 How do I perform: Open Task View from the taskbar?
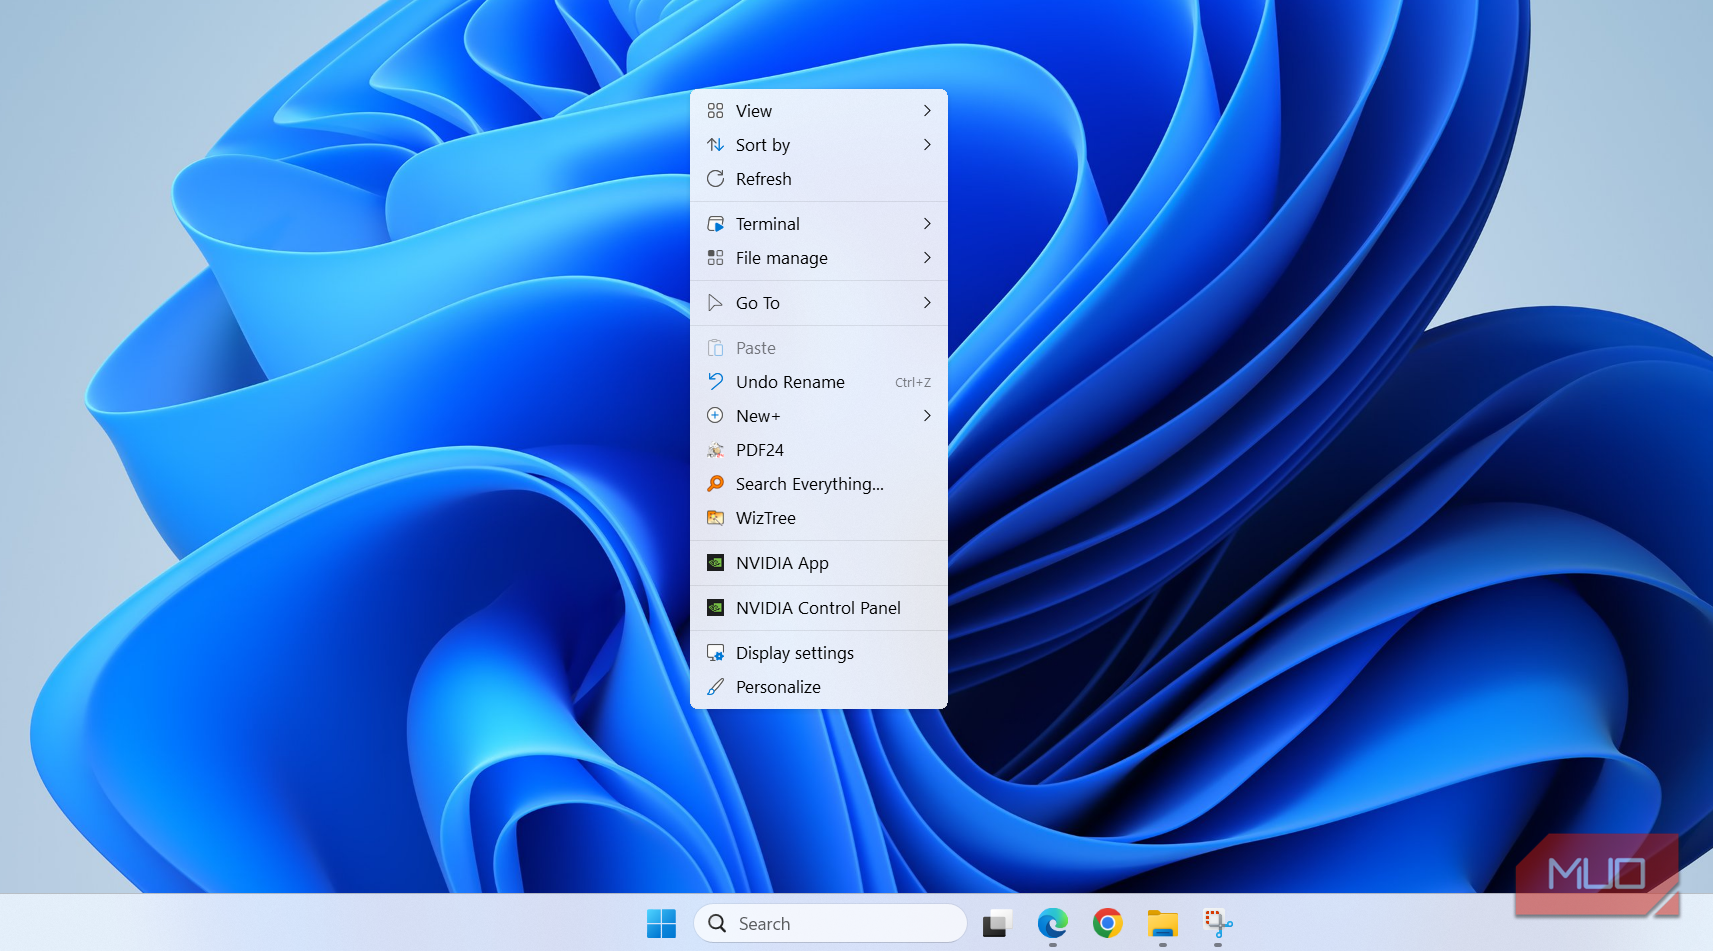coord(997,924)
